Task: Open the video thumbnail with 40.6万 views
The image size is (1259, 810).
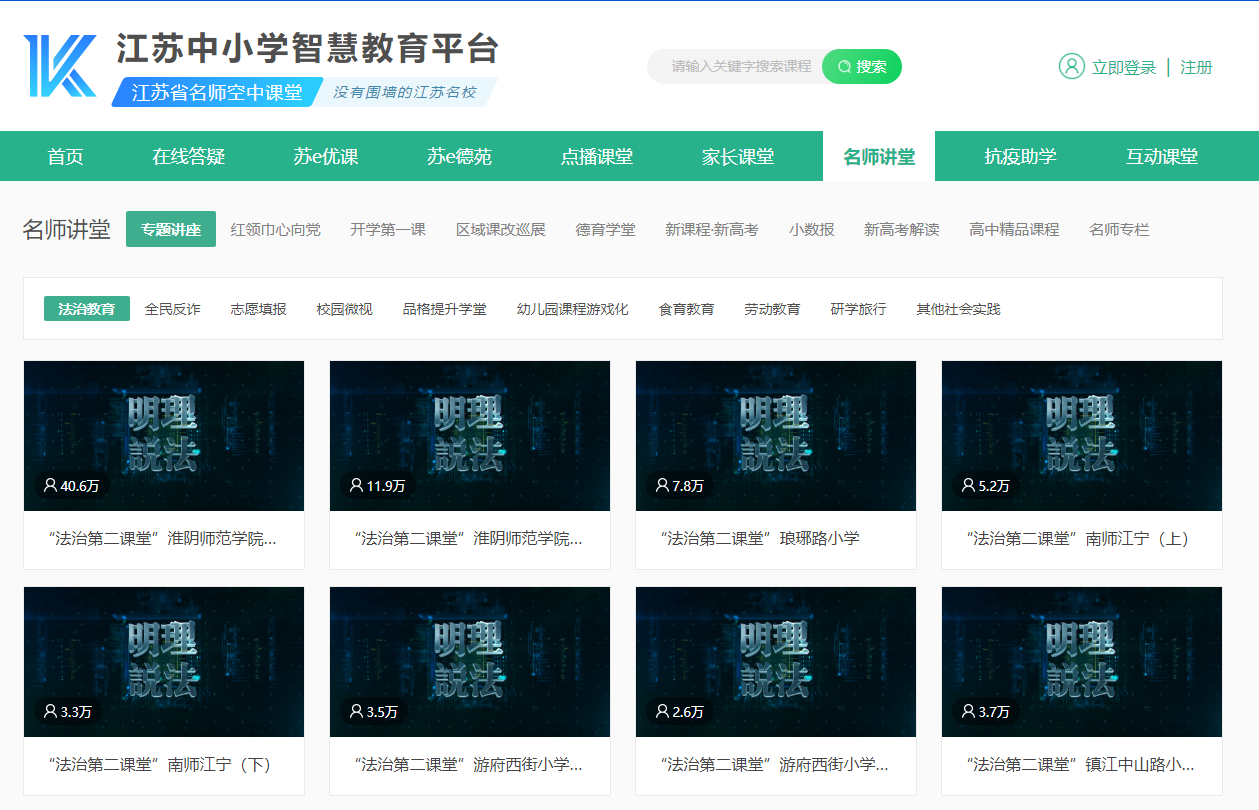Action: click(164, 435)
